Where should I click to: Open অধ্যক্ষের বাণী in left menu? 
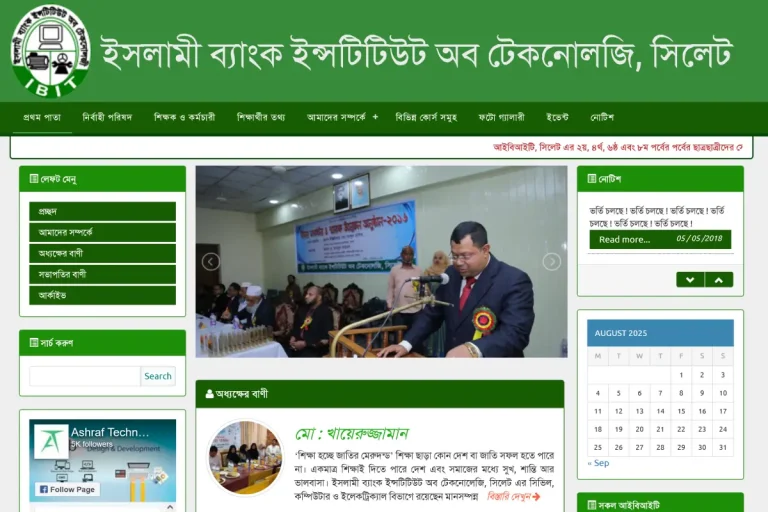102,253
